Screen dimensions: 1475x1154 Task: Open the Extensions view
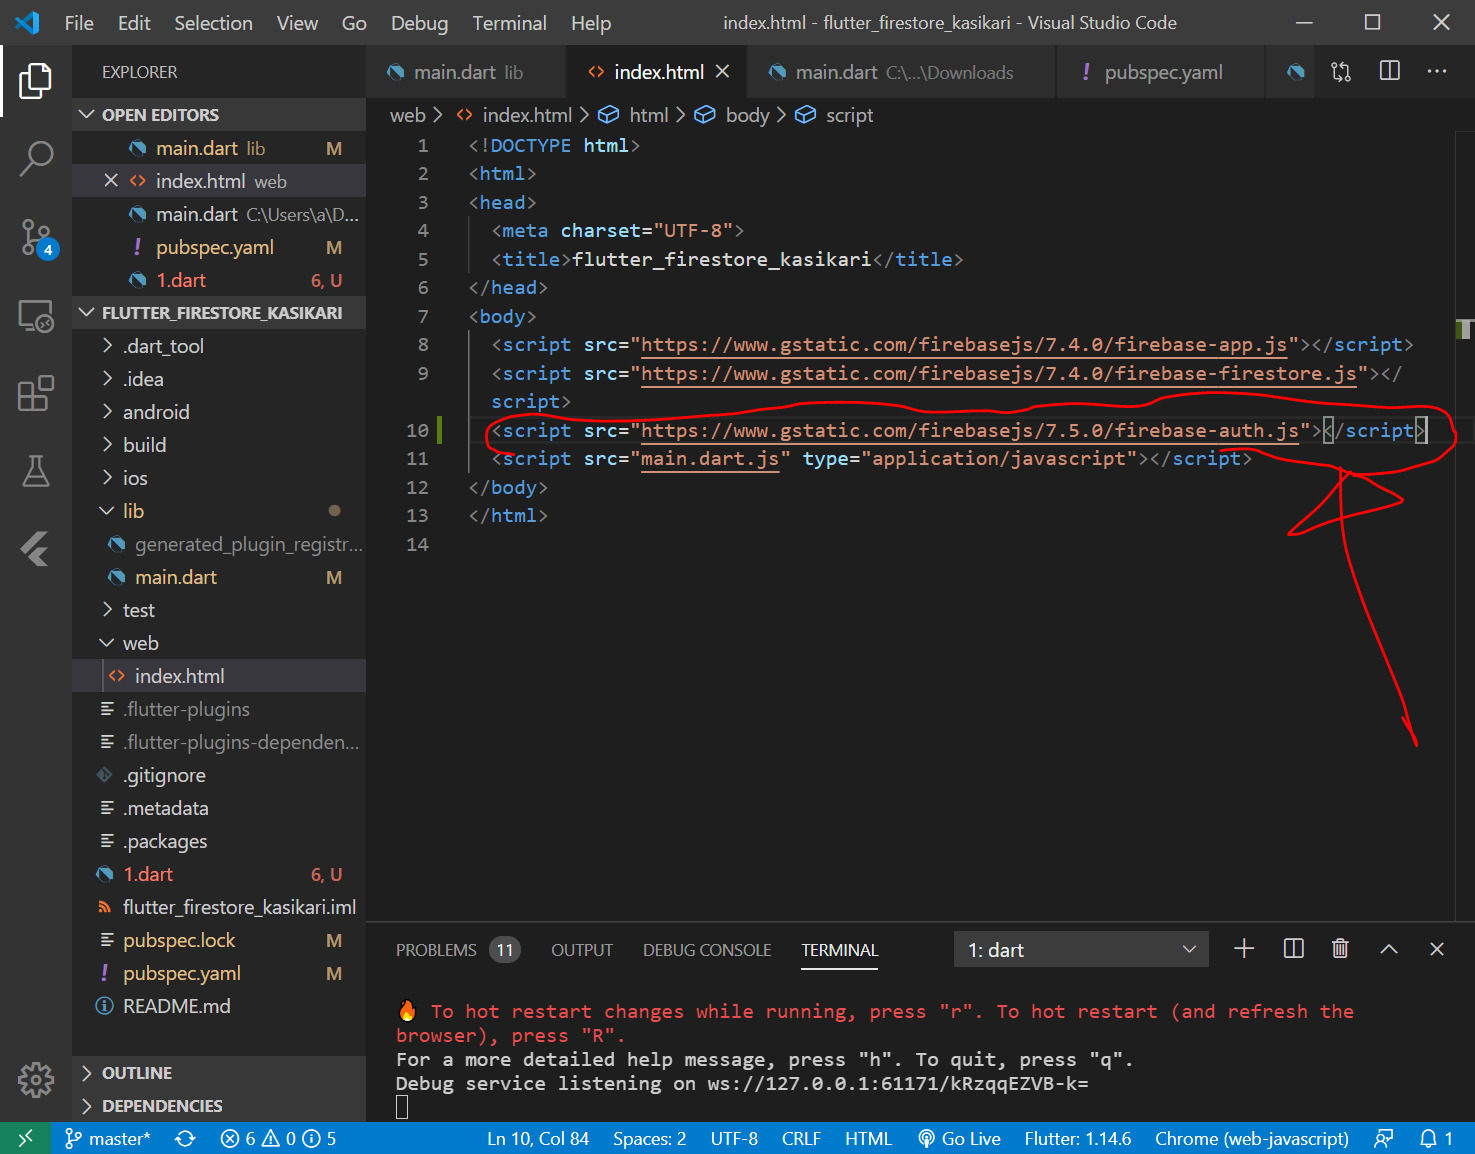coord(36,393)
